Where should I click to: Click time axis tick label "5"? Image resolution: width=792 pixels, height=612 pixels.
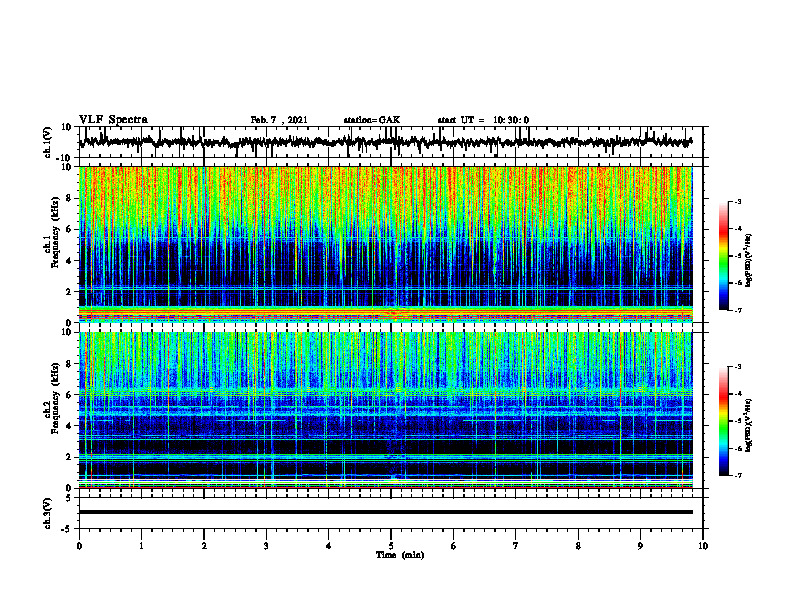coord(391,546)
